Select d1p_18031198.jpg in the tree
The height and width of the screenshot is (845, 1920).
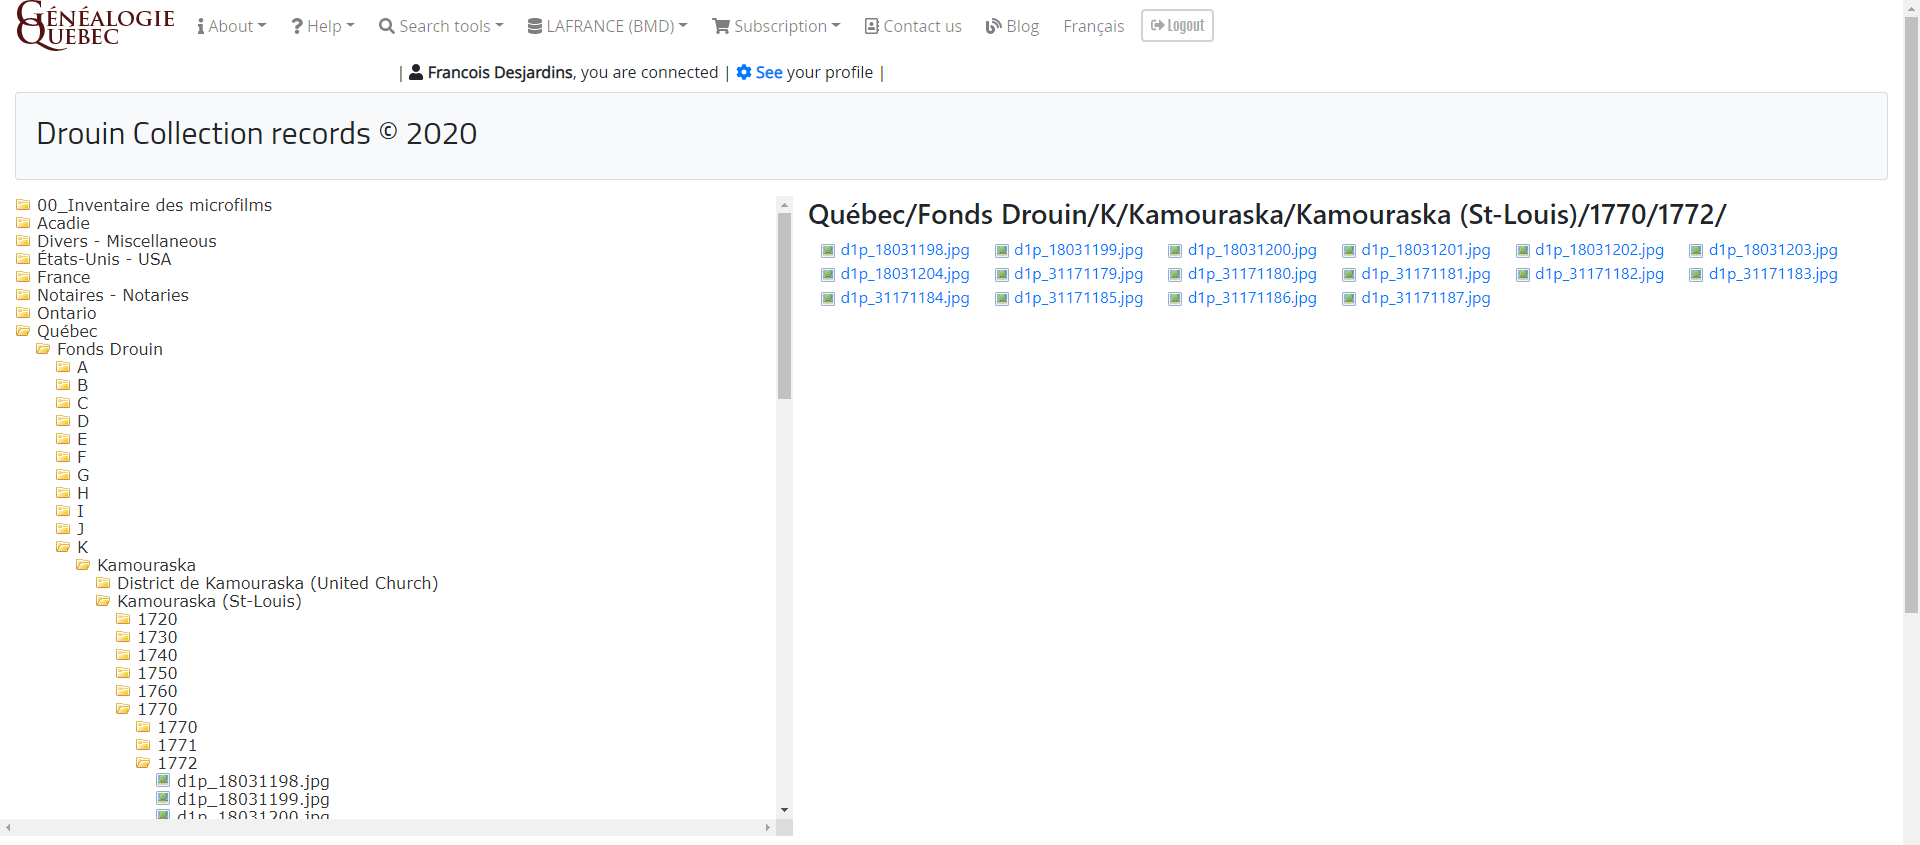[x=253, y=781]
